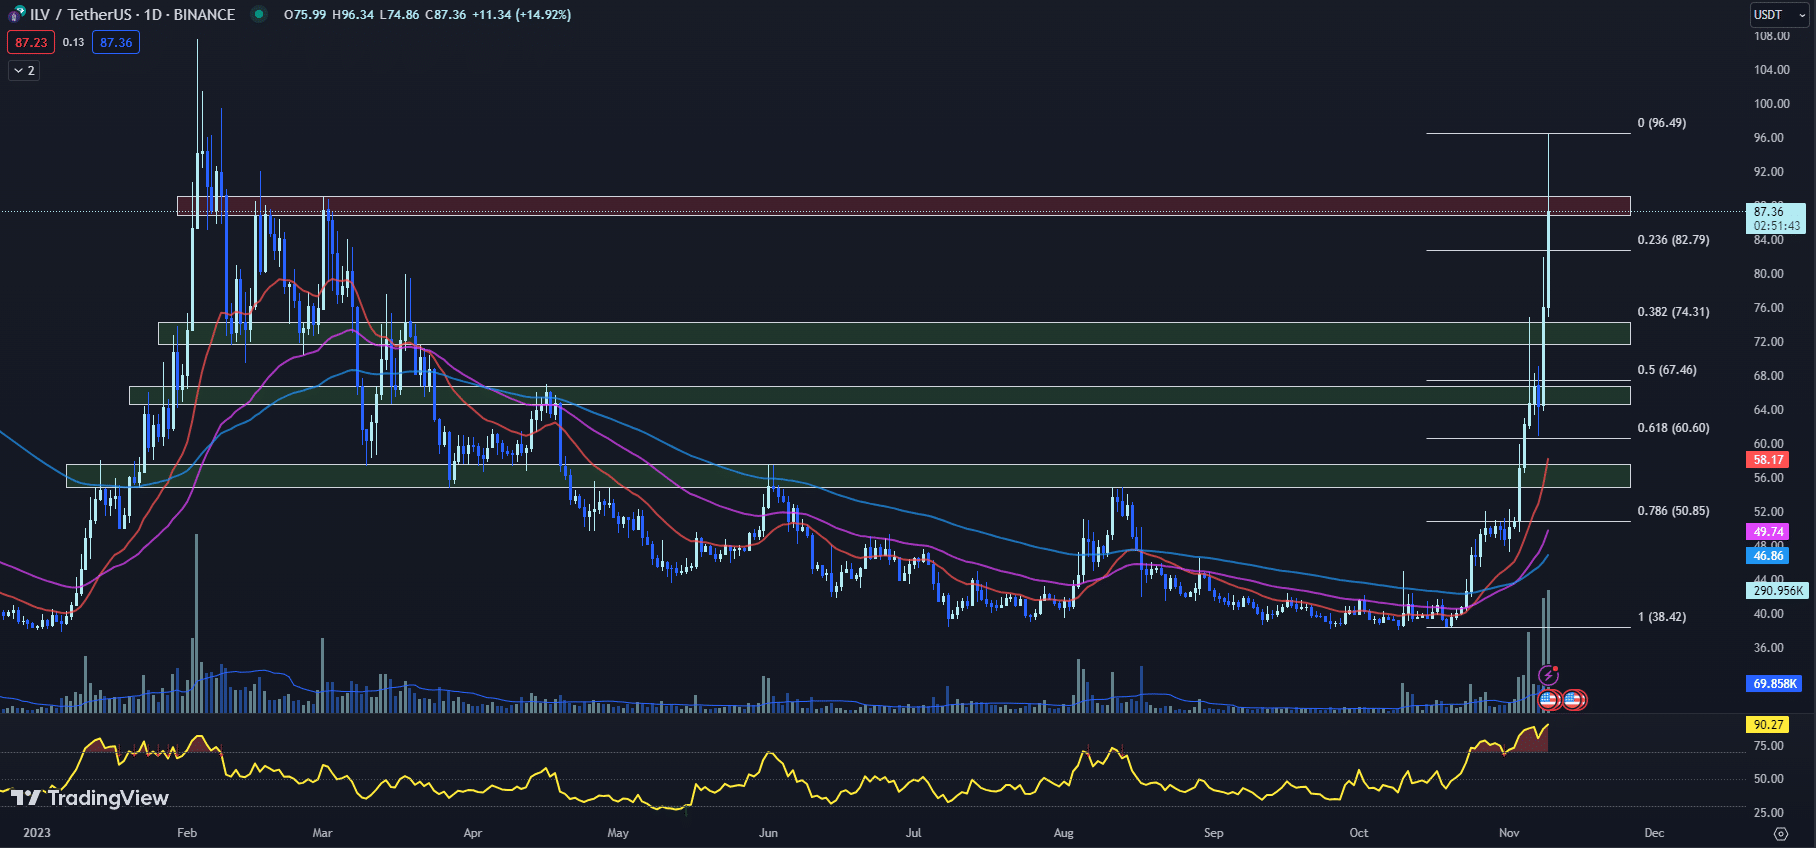Click the yellow RSI value label 90.27
The height and width of the screenshot is (848, 1816).
(1768, 724)
